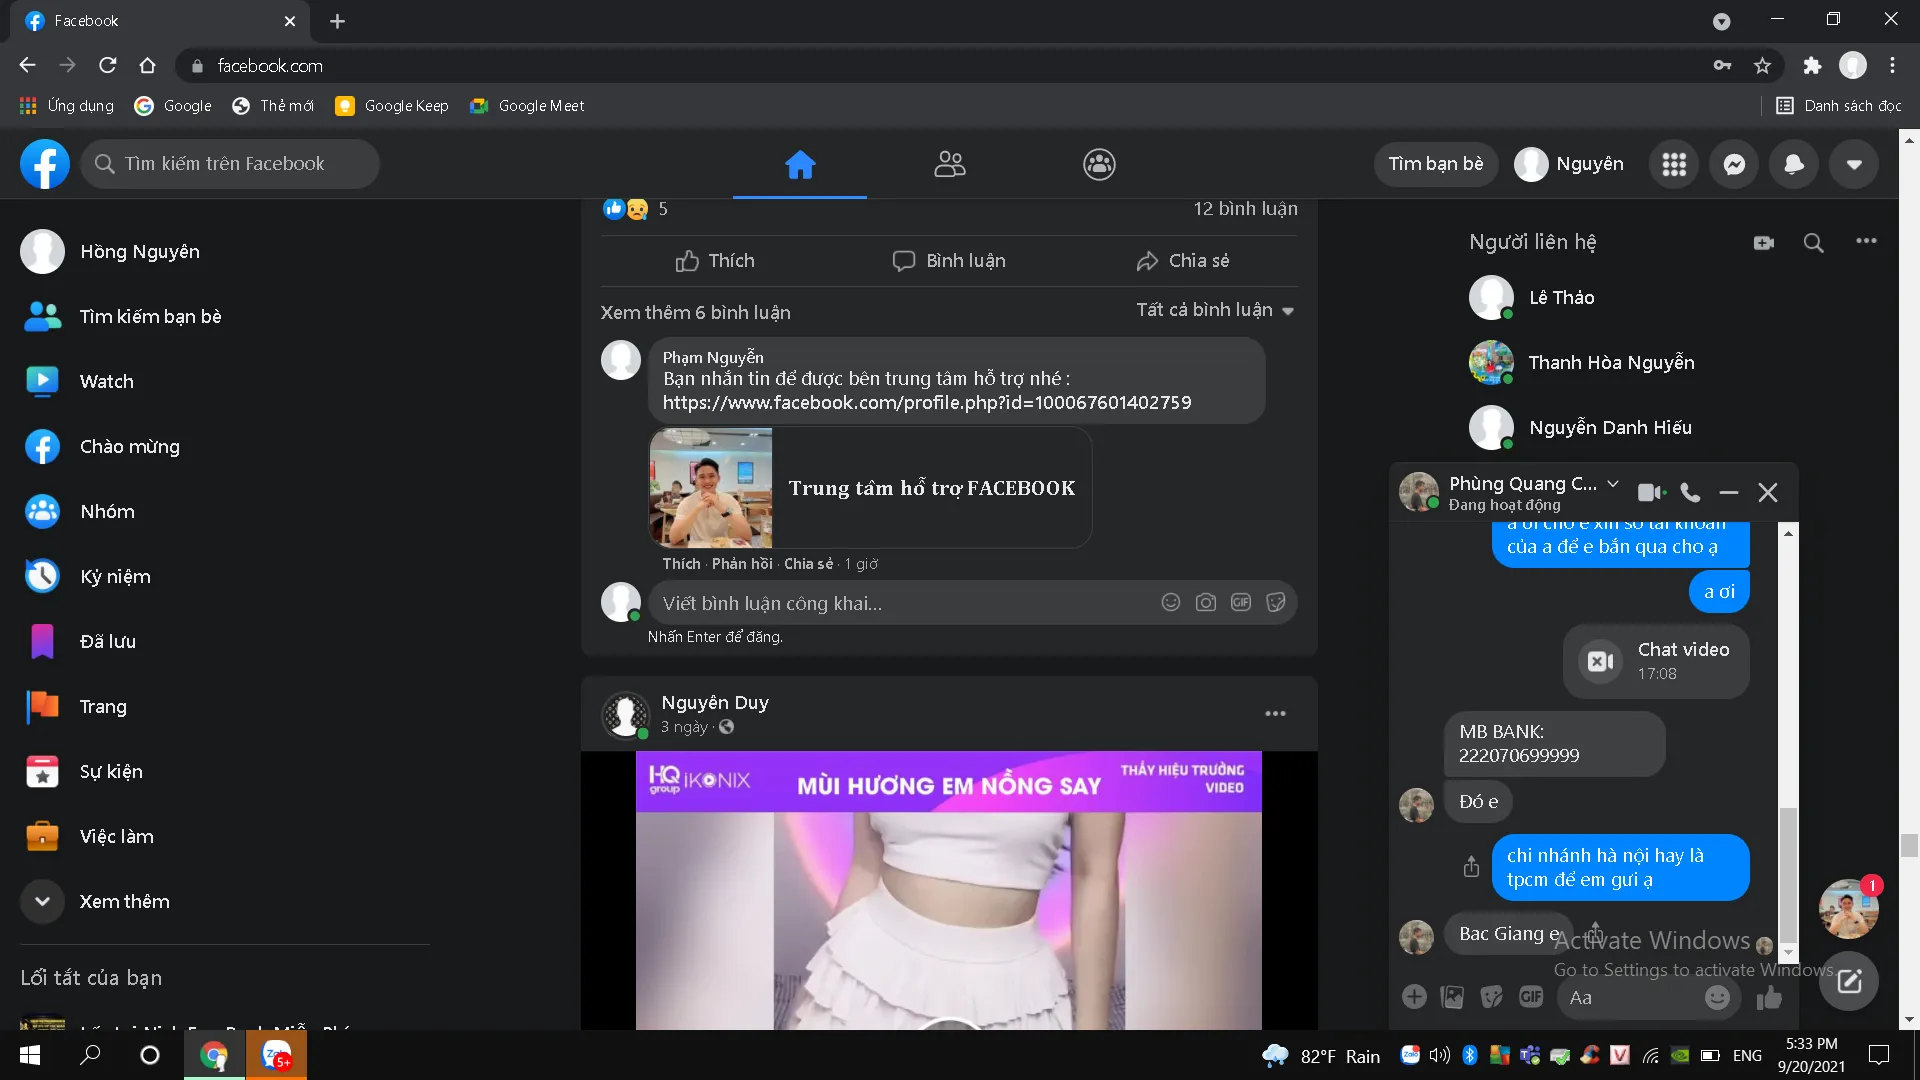Start video call with Phùng Quang
Image resolution: width=1920 pixels, height=1080 pixels.
click(1650, 492)
